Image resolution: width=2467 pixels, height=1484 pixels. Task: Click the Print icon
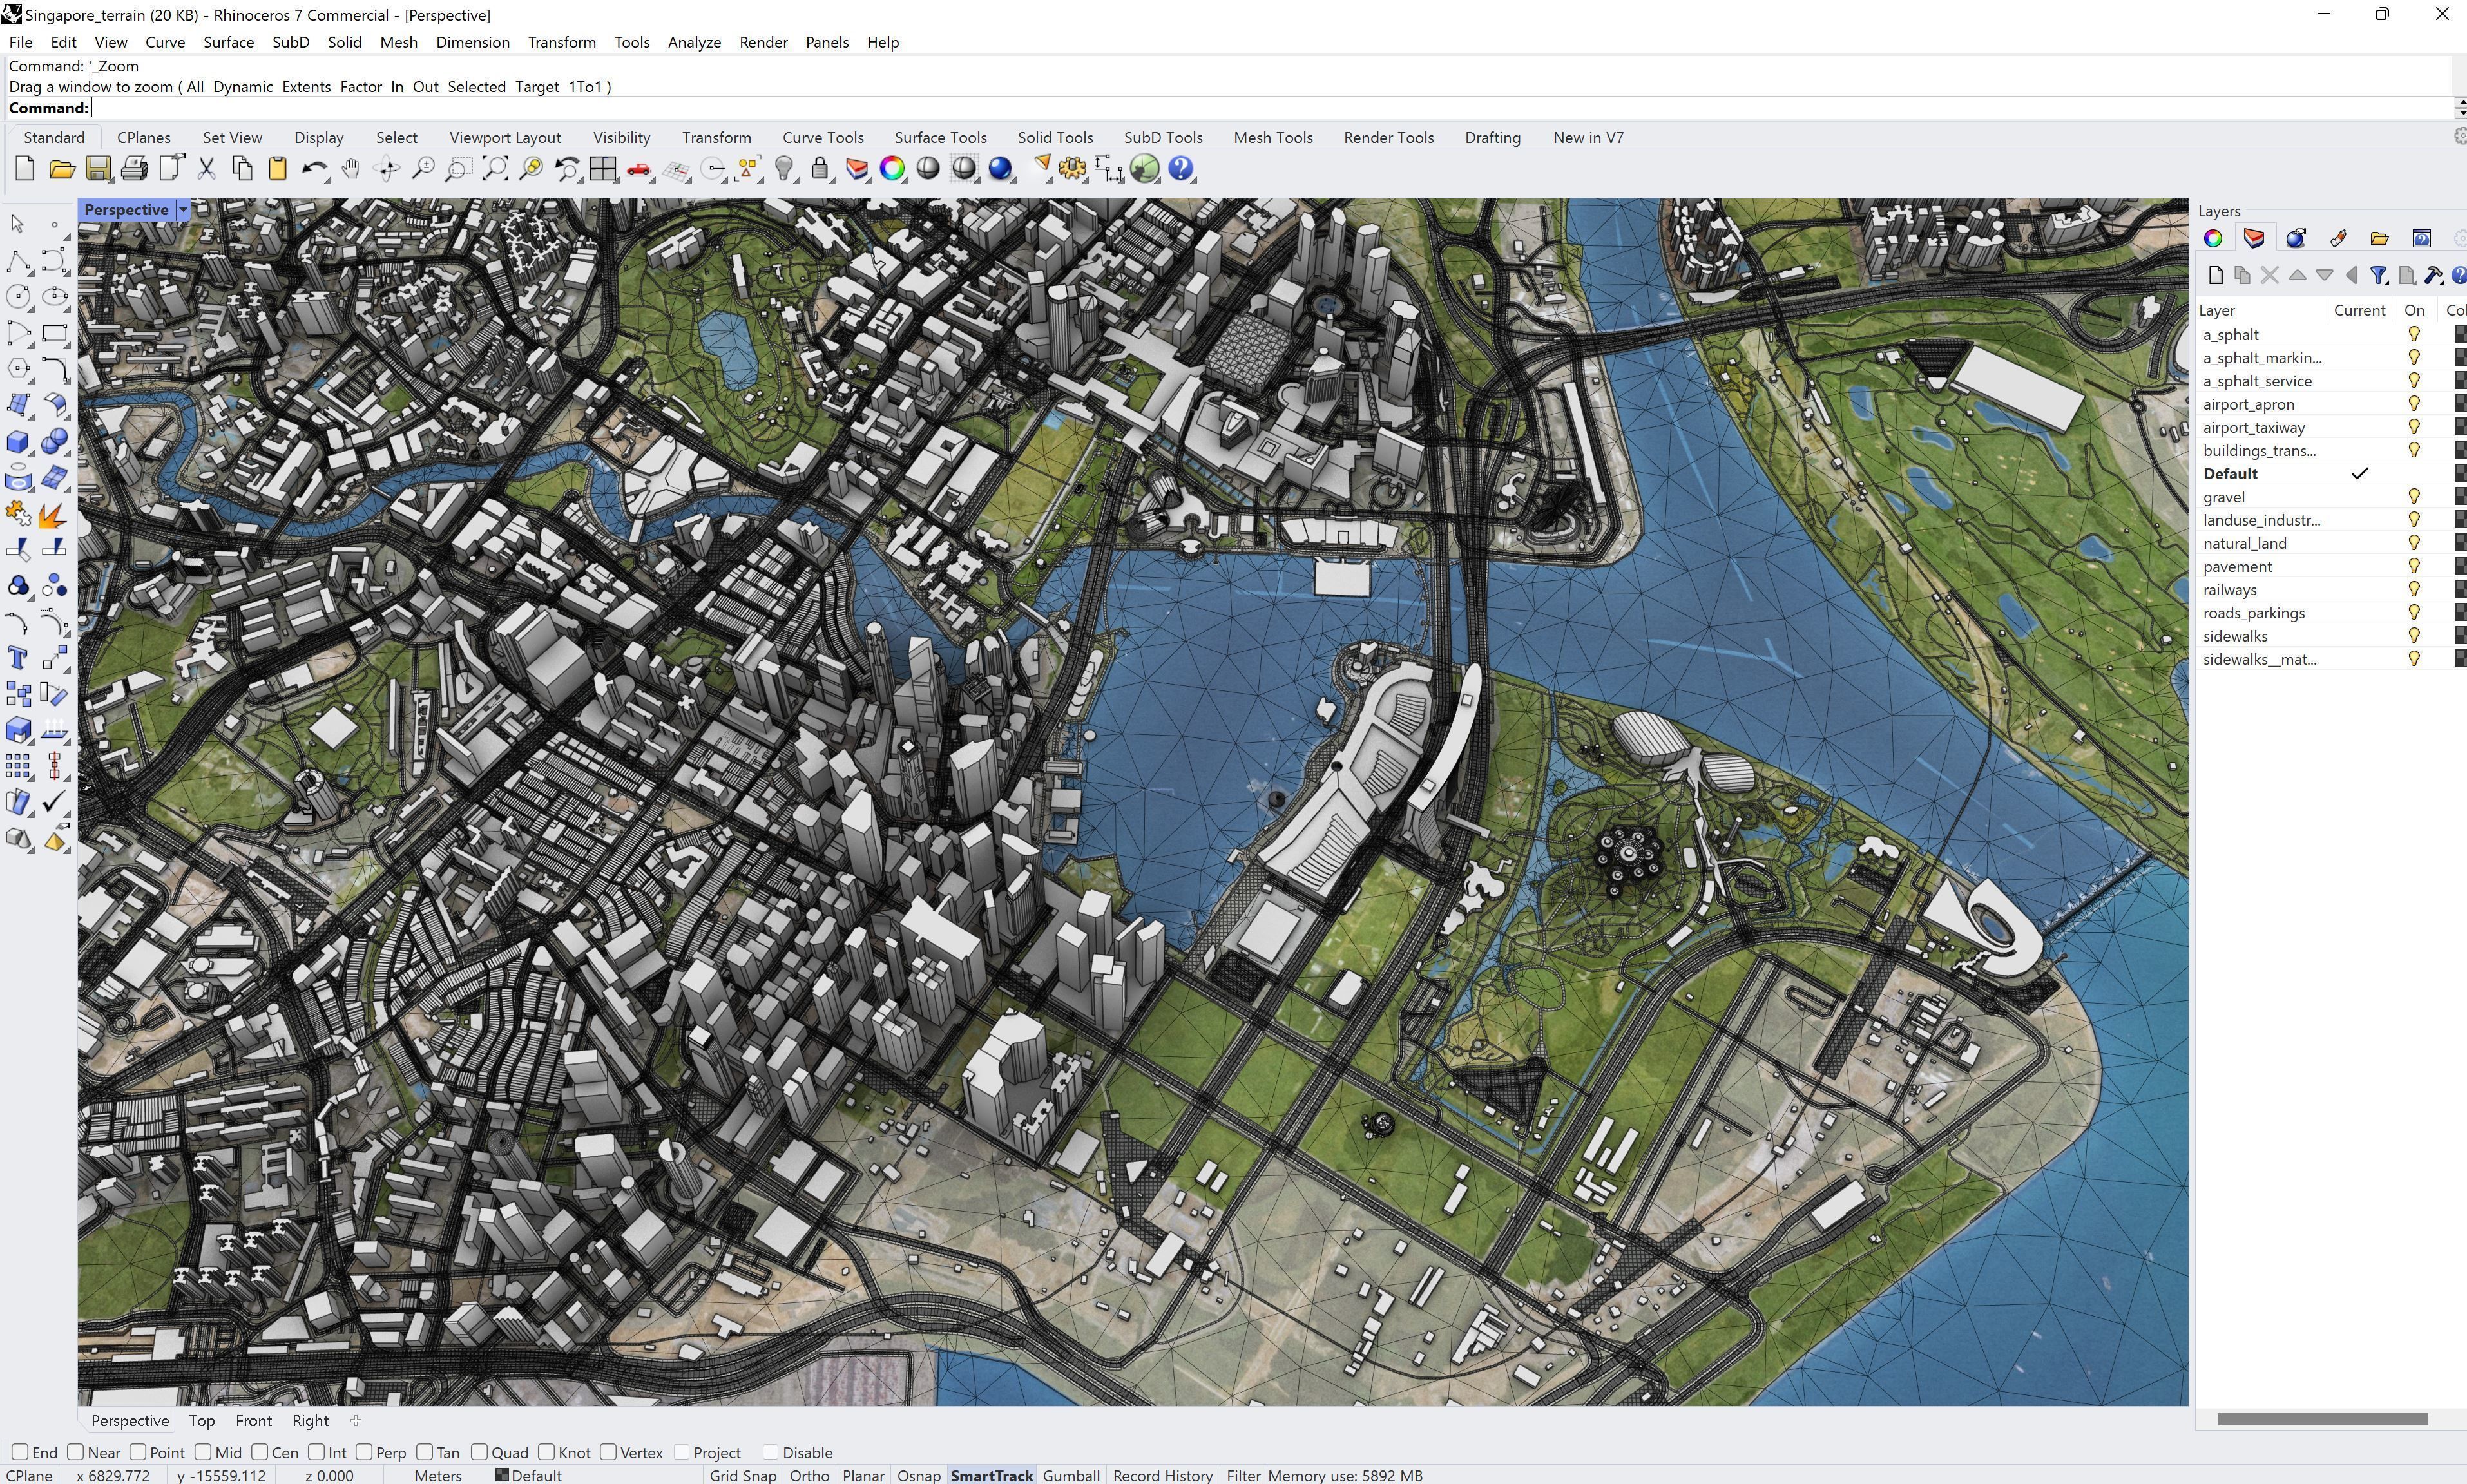click(x=134, y=169)
